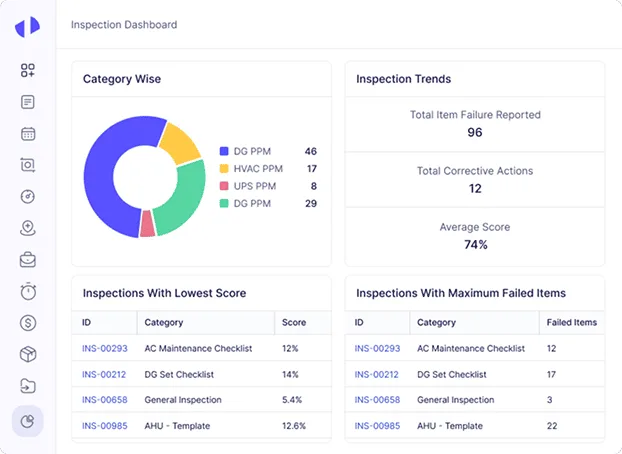
Task: Open the briefcase sidebar icon
Action: pyautogui.click(x=28, y=260)
